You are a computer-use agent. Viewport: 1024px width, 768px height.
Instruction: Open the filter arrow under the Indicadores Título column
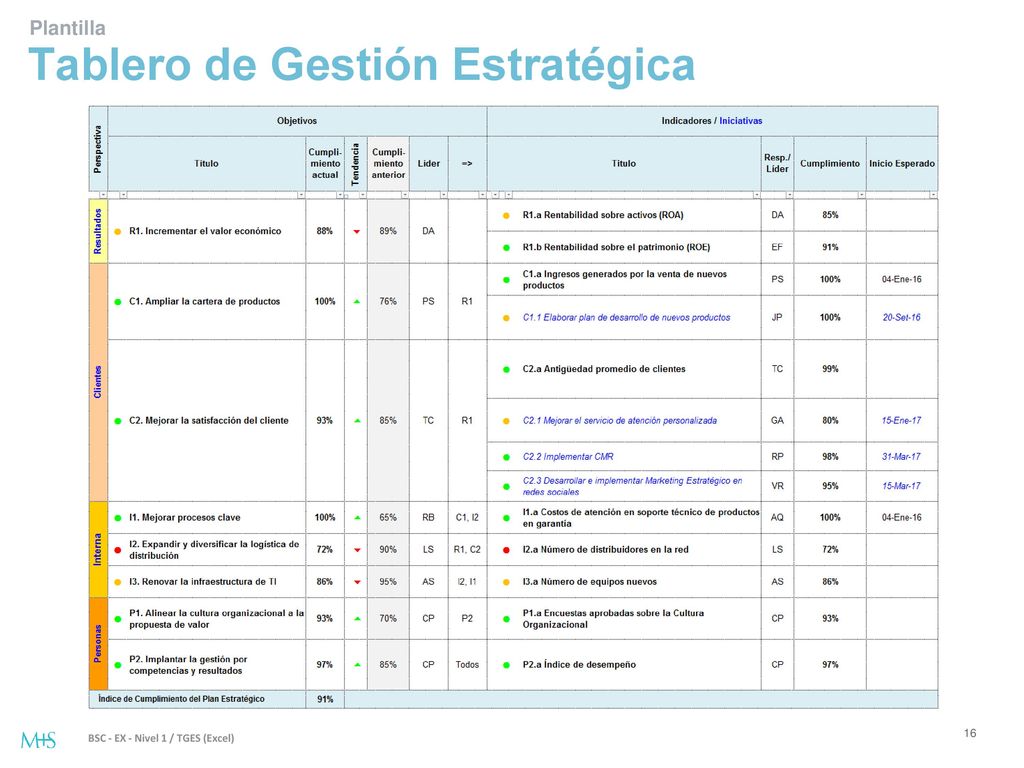point(757,195)
